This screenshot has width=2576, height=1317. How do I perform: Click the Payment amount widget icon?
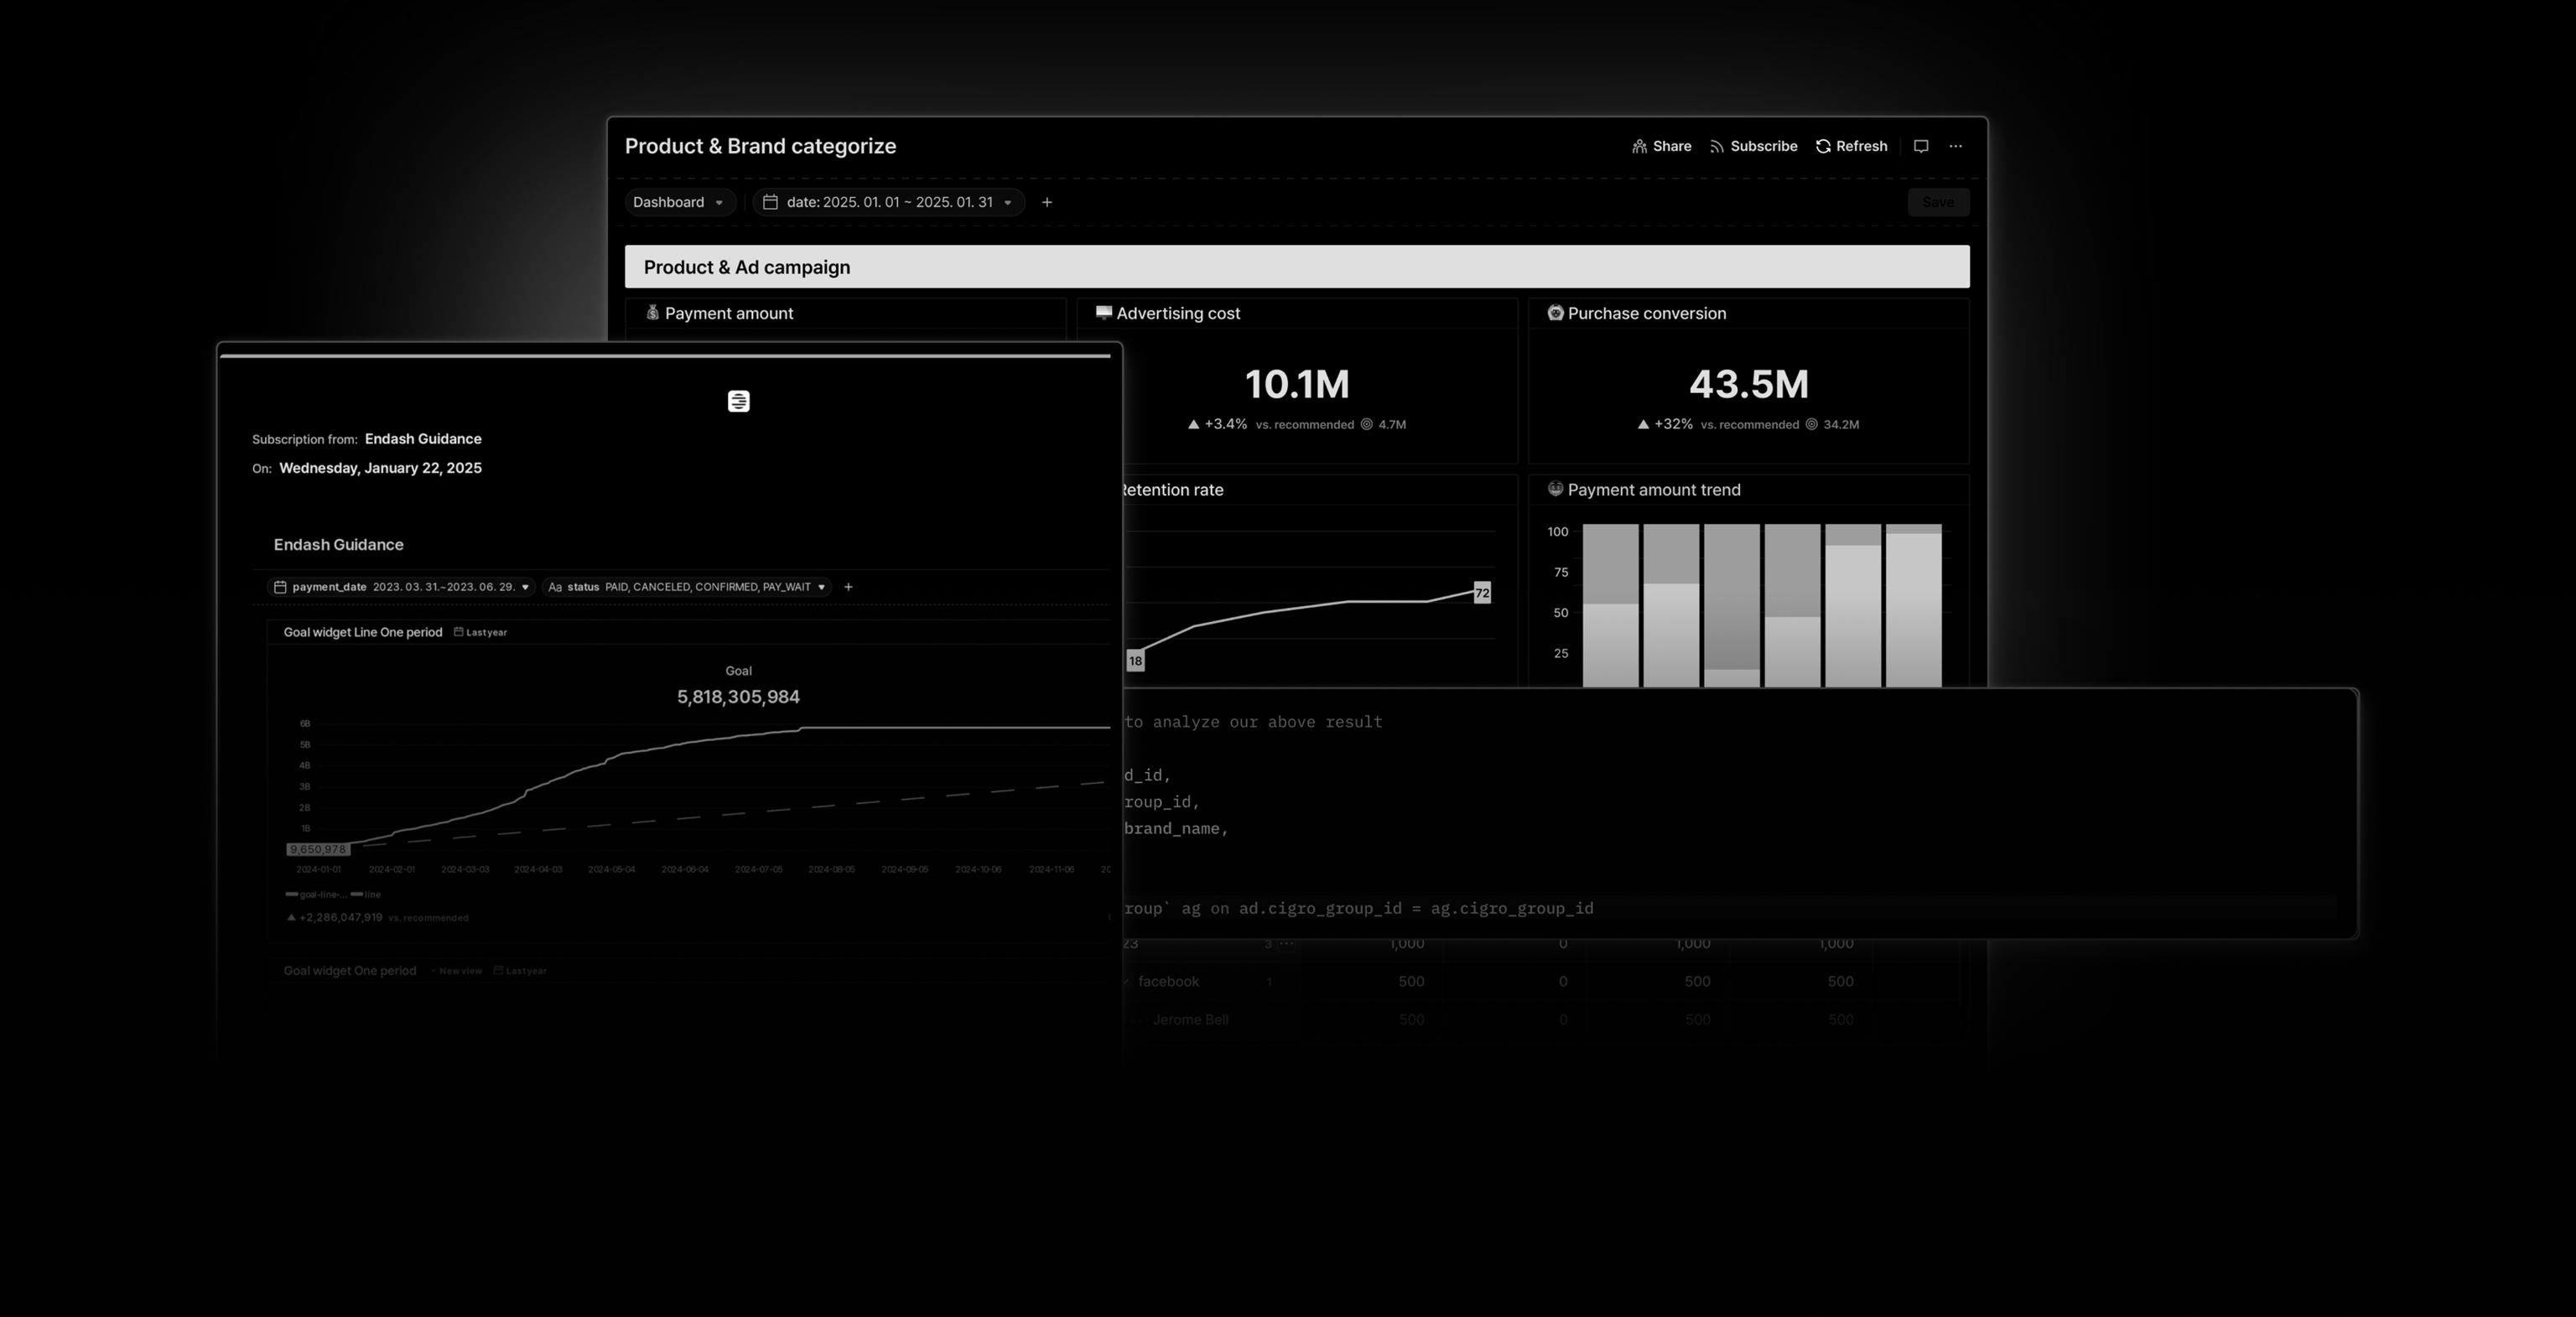click(x=652, y=312)
